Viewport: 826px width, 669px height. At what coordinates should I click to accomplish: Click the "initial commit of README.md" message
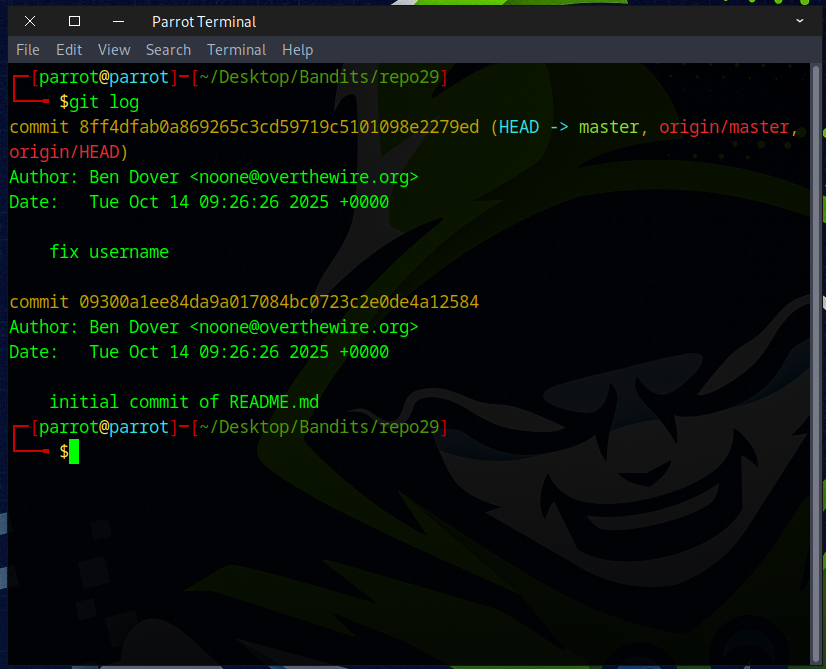(184, 402)
